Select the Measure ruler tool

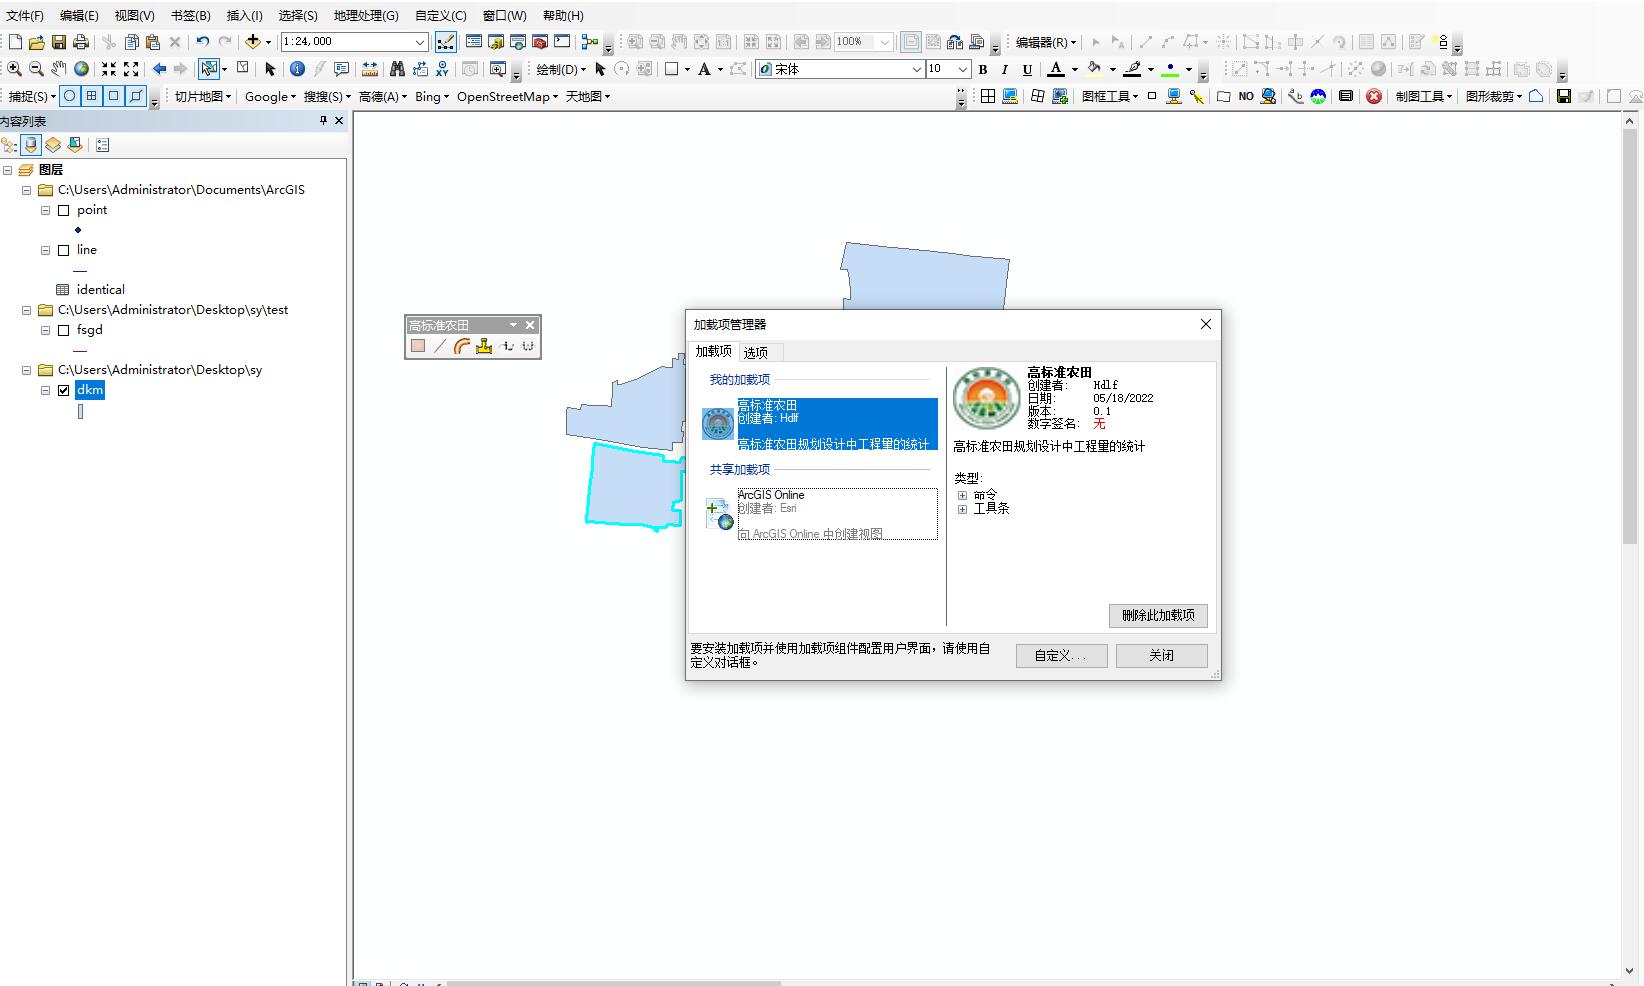coord(370,69)
